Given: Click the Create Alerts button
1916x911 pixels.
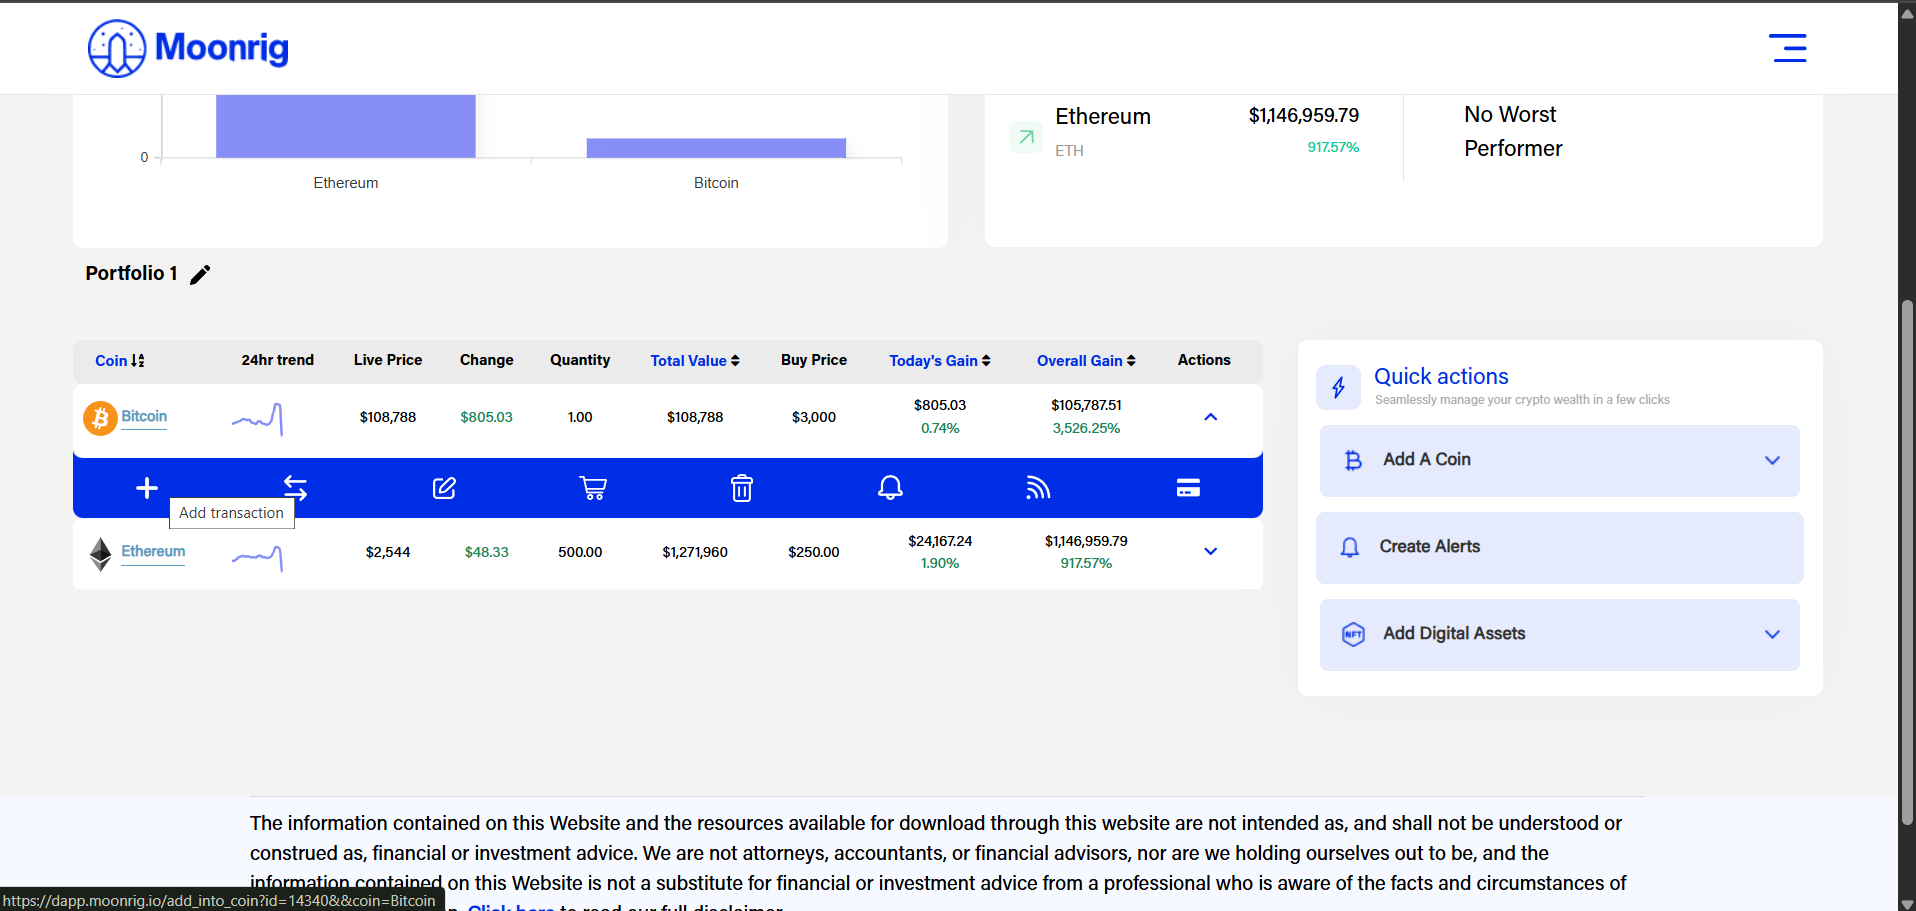Looking at the screenshot, I should [1559, 548].
